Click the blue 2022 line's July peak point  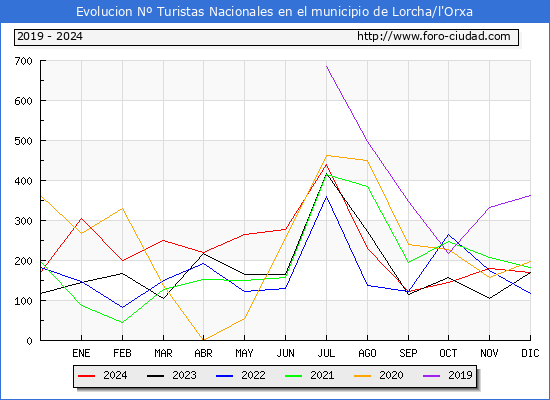[327, 196]
